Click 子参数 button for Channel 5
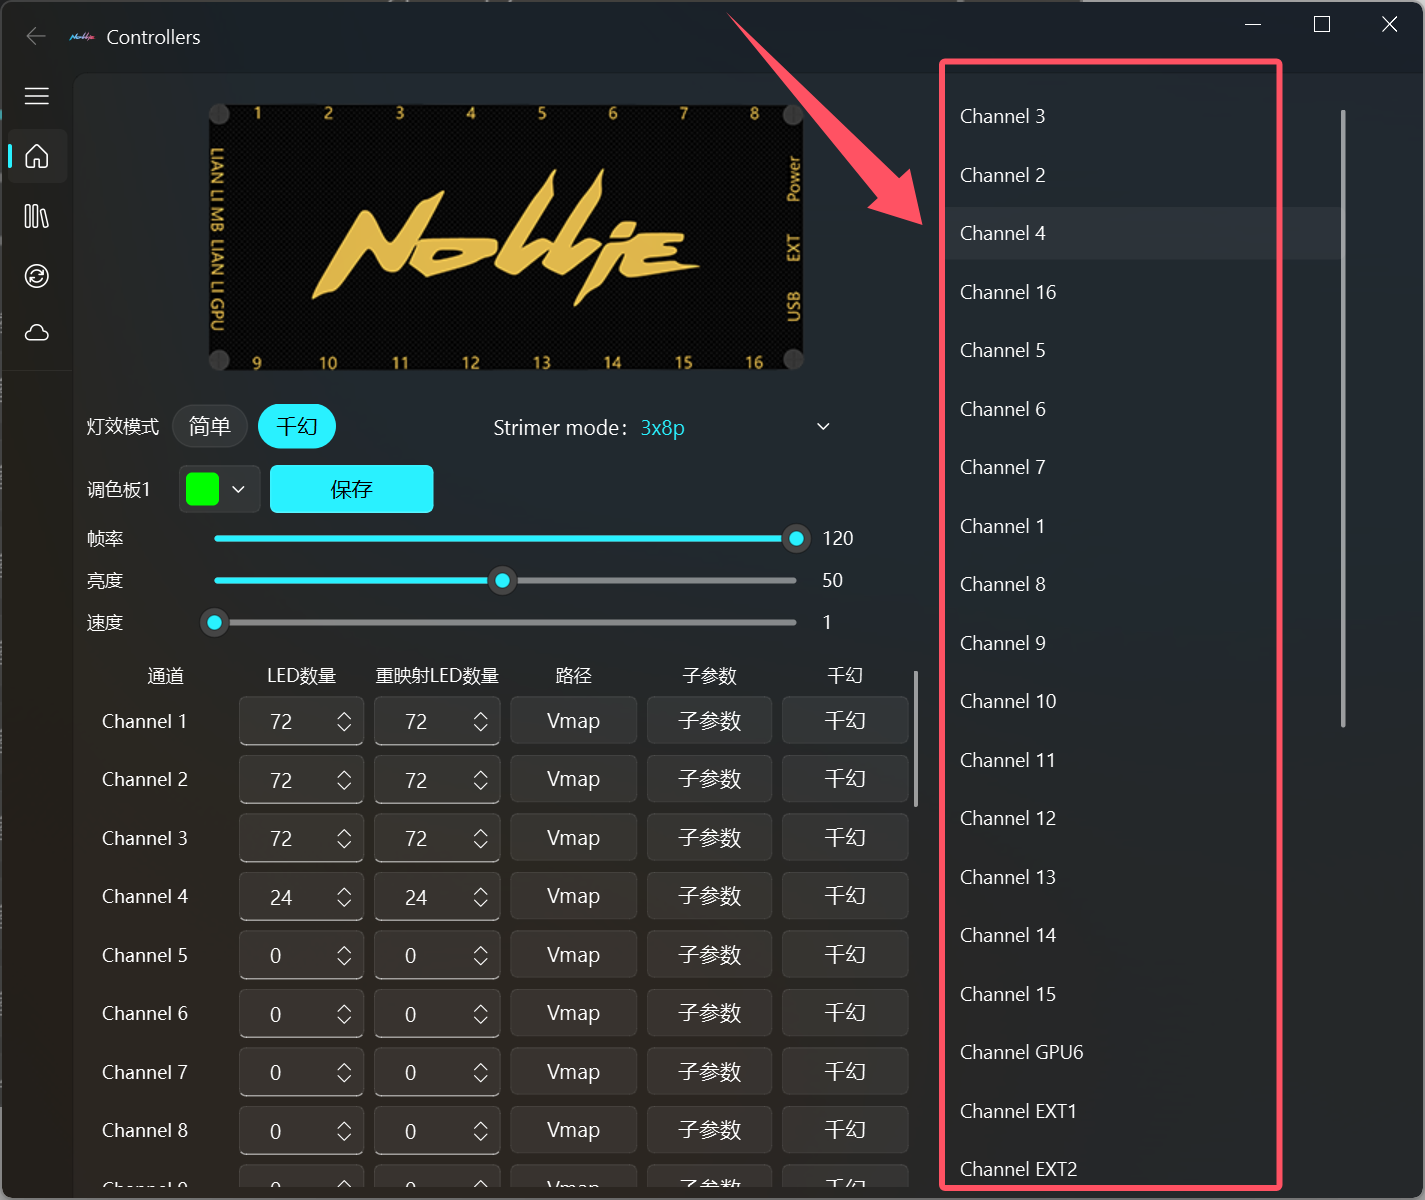Viewport: 1425px width, 1200px height. pos(710,955)
